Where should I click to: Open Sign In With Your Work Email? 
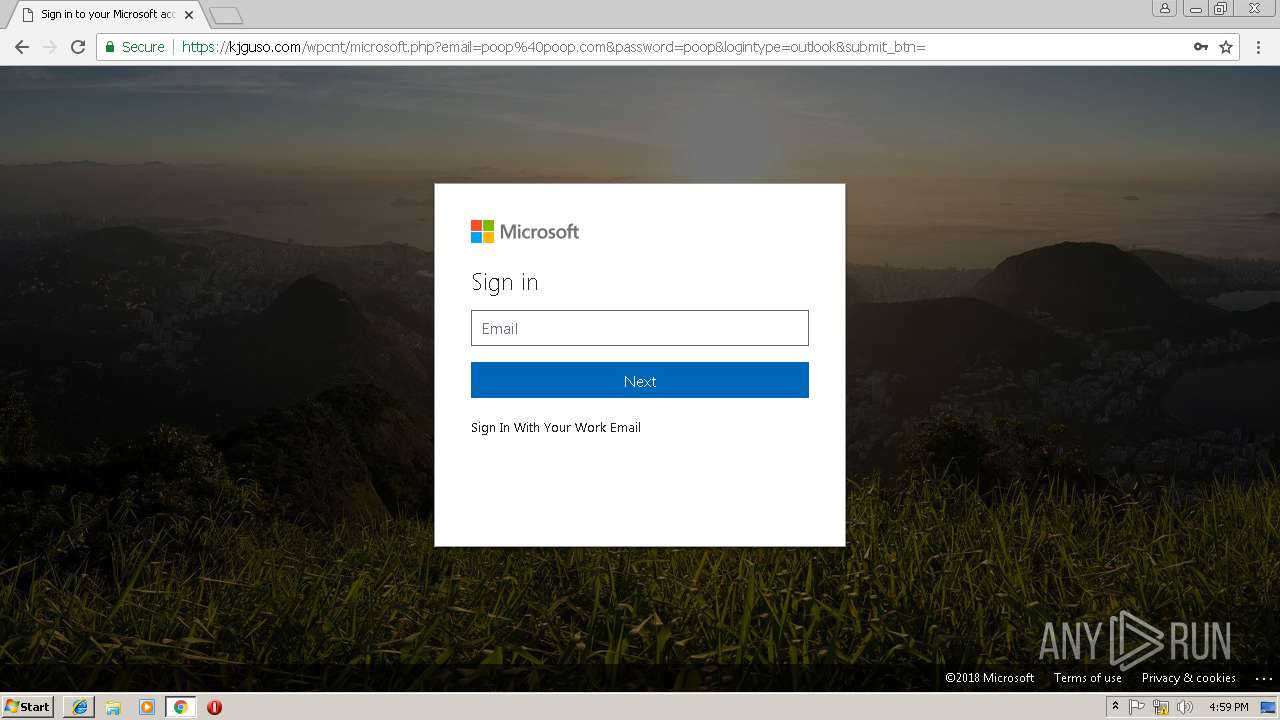556,427
